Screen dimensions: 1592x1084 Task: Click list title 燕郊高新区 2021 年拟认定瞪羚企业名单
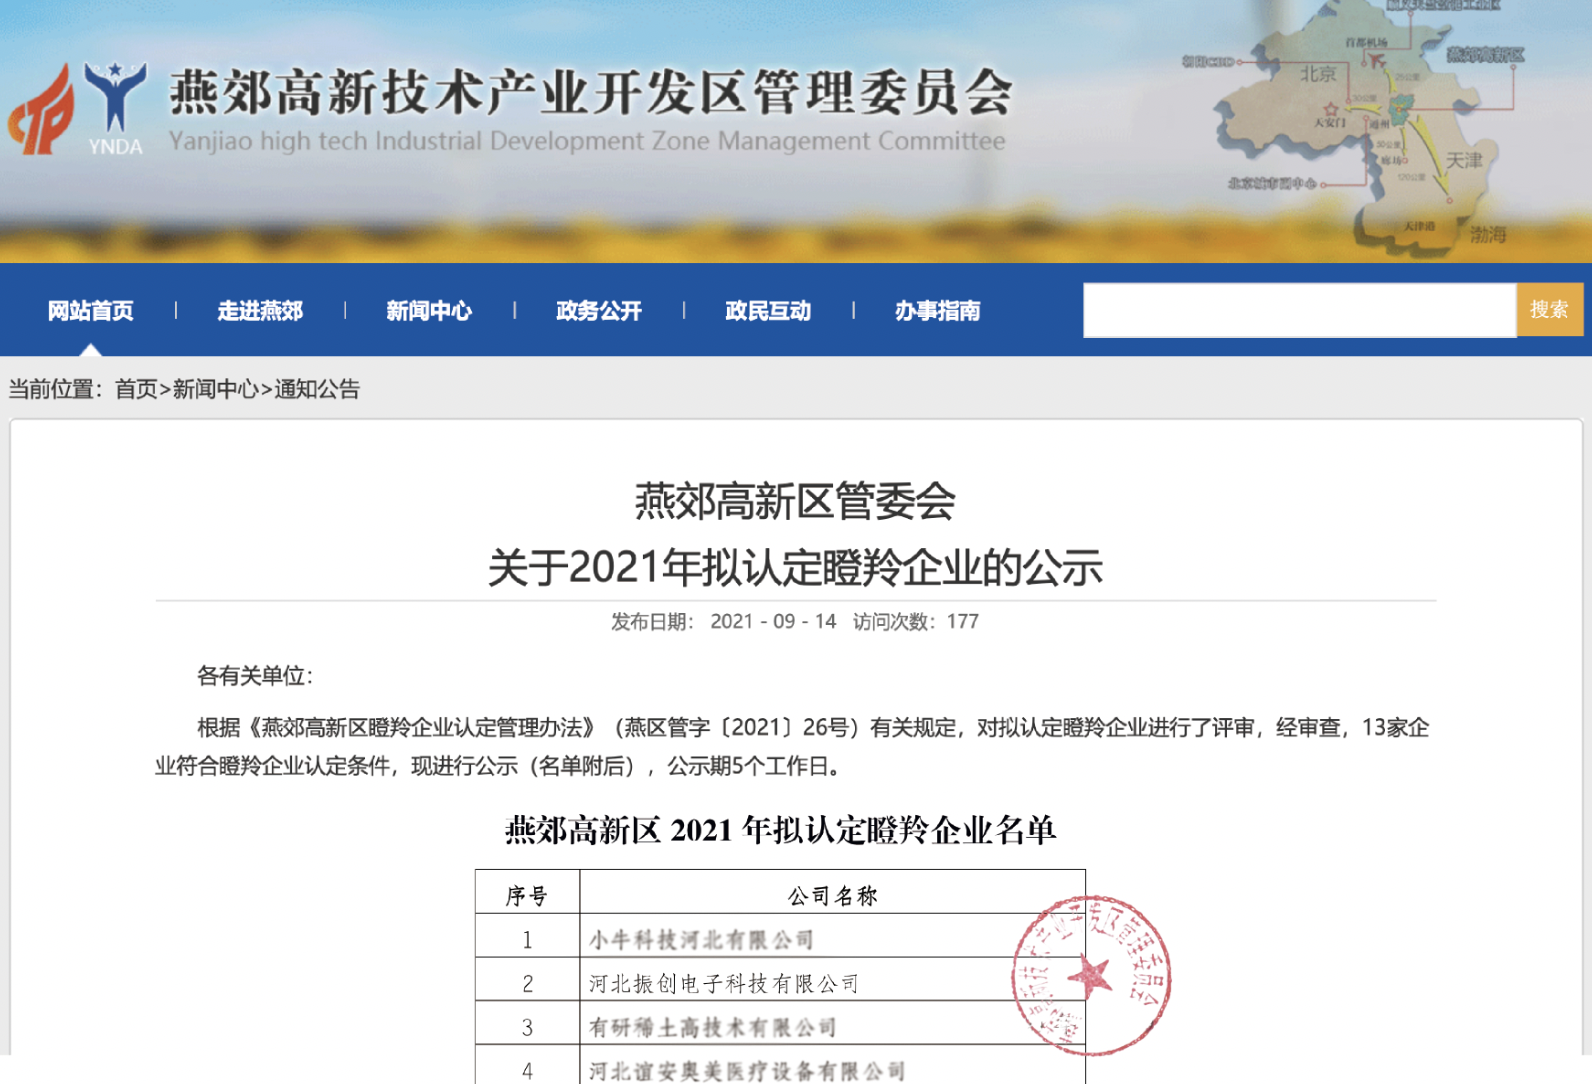click(x=781, y=830)
